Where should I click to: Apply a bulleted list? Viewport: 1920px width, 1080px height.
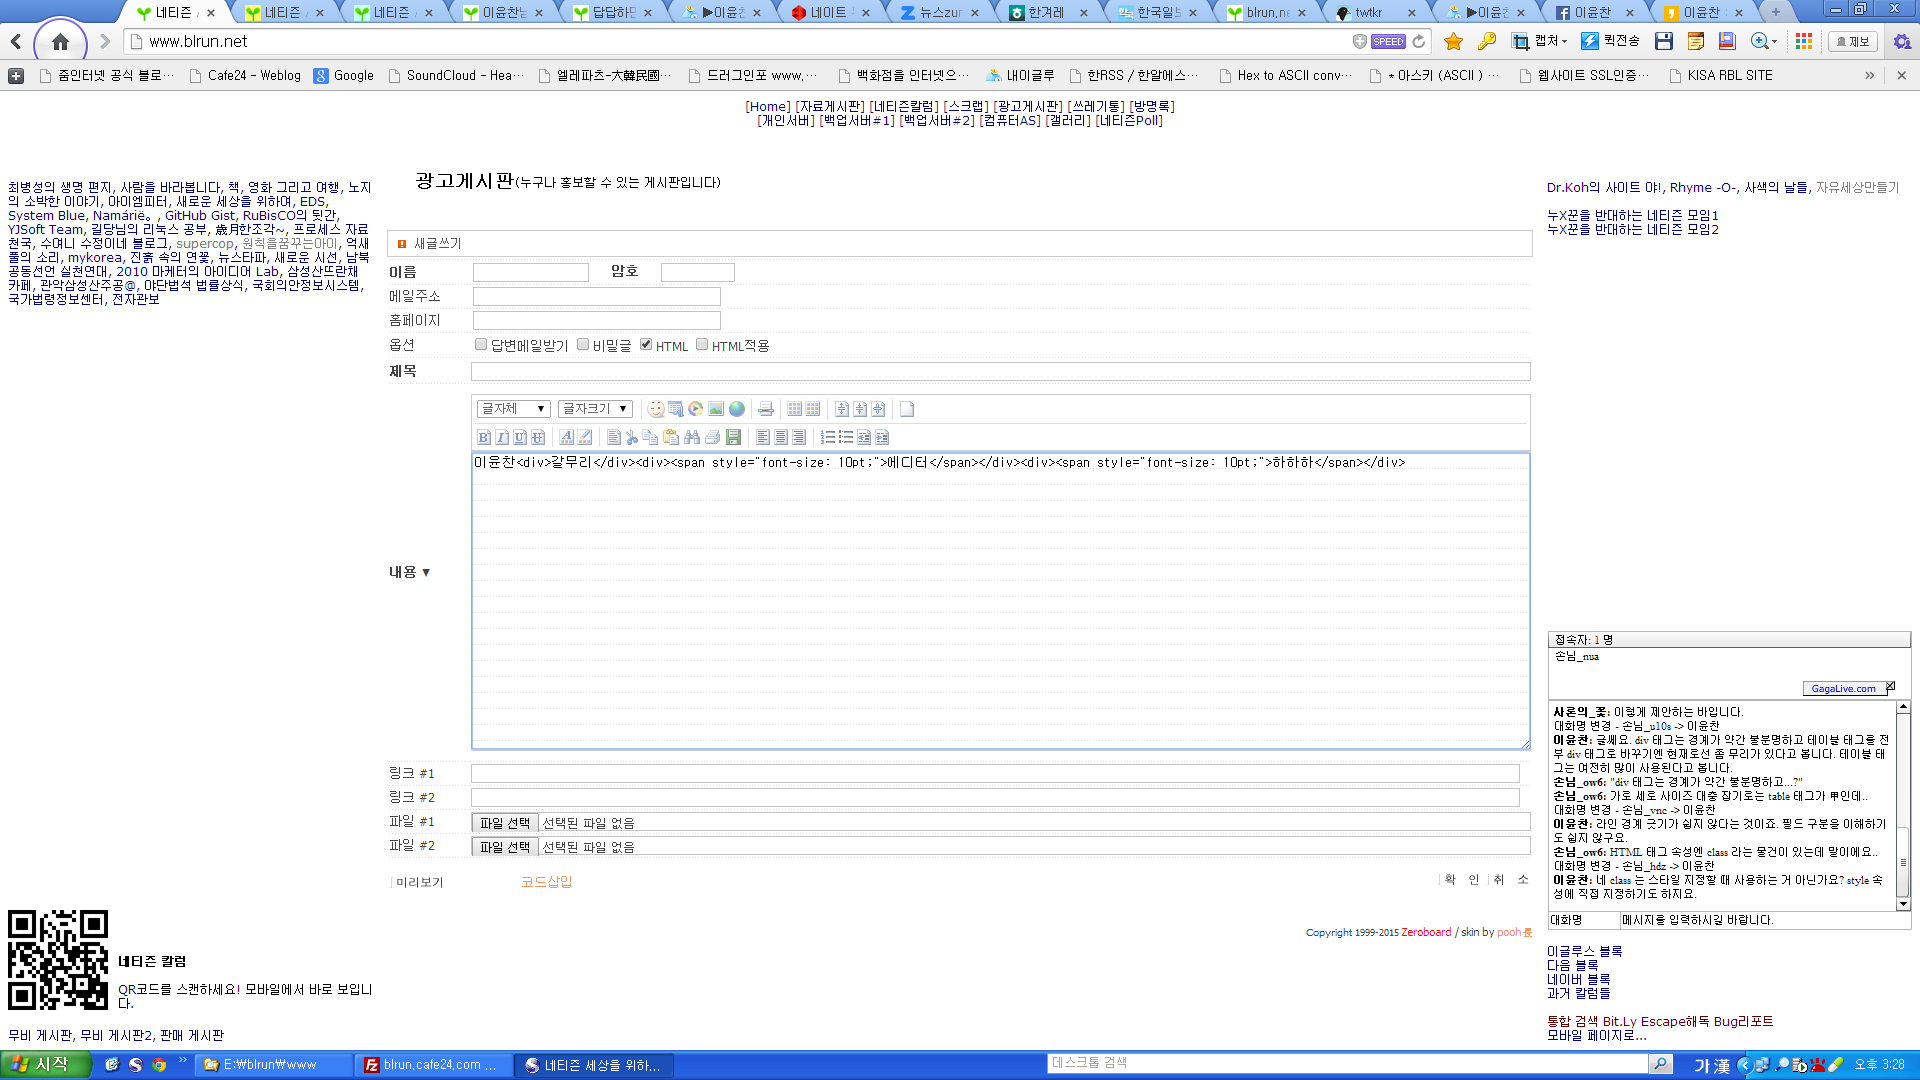(x=846, y=437)
